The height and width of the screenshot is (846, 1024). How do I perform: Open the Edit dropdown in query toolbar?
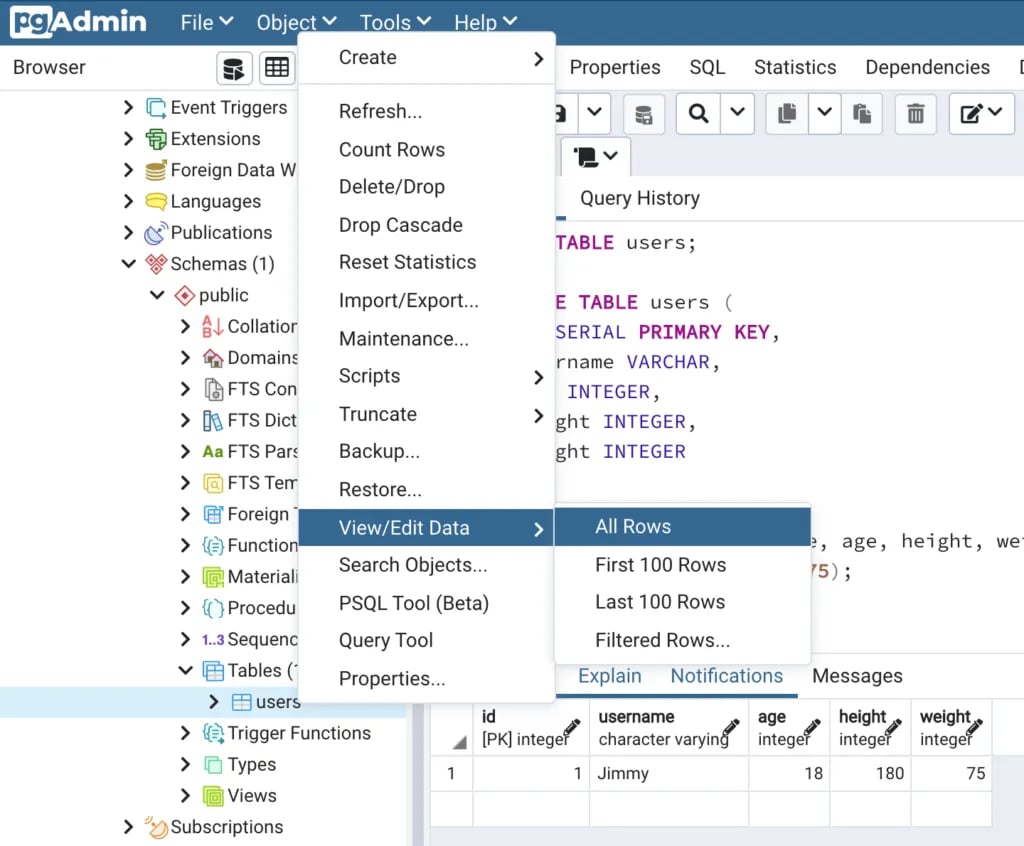click(x=981, y=113)
